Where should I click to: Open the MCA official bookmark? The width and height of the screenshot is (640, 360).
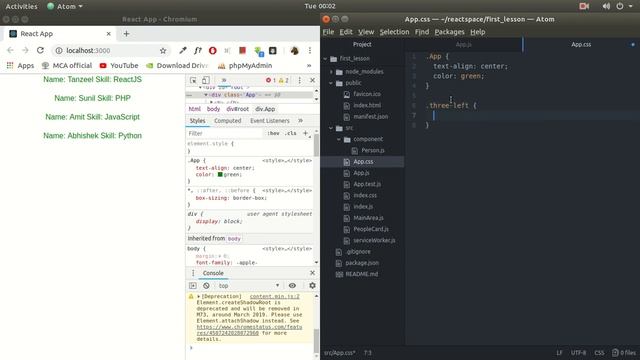(x=67, y=65)
